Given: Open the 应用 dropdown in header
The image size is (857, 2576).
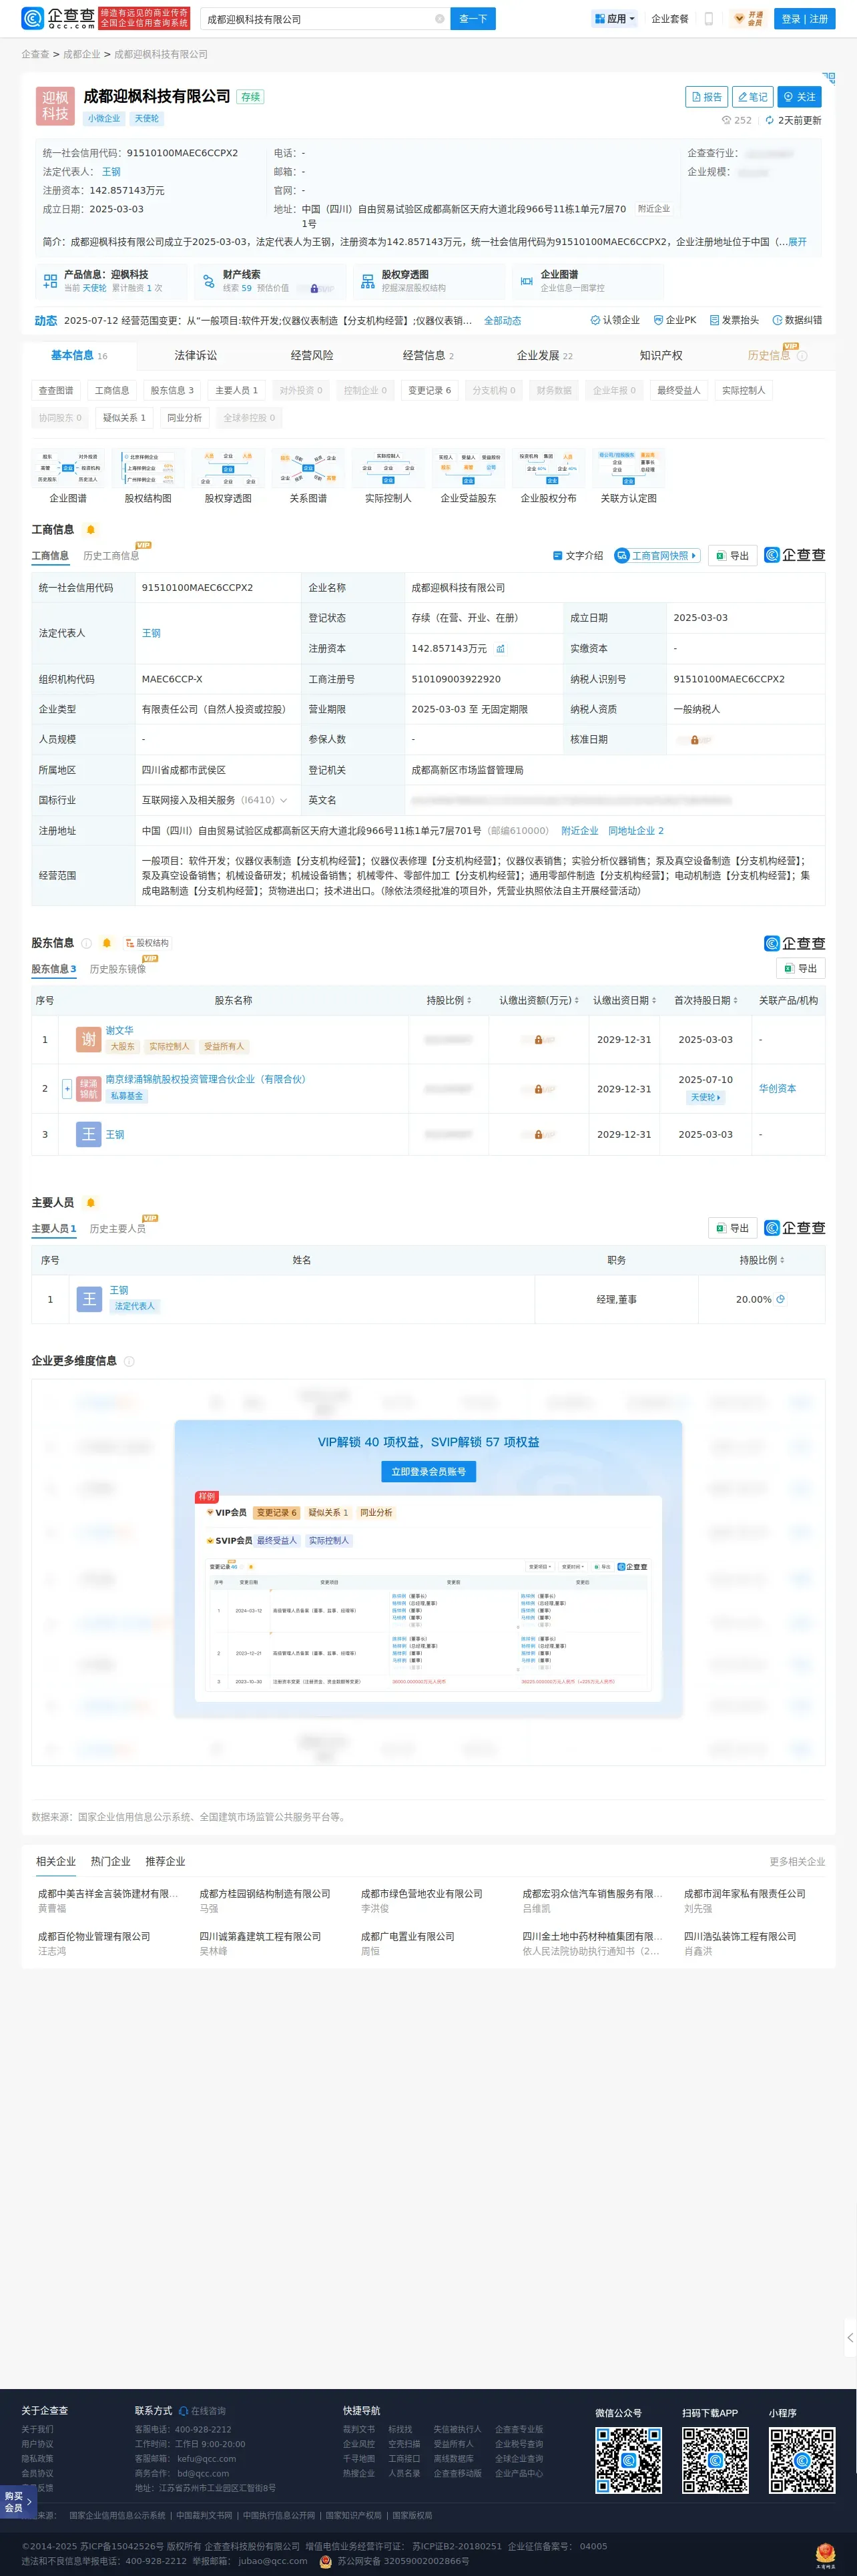Looking at the screenshot, I should pyautogui.click(x=614, y=19).
